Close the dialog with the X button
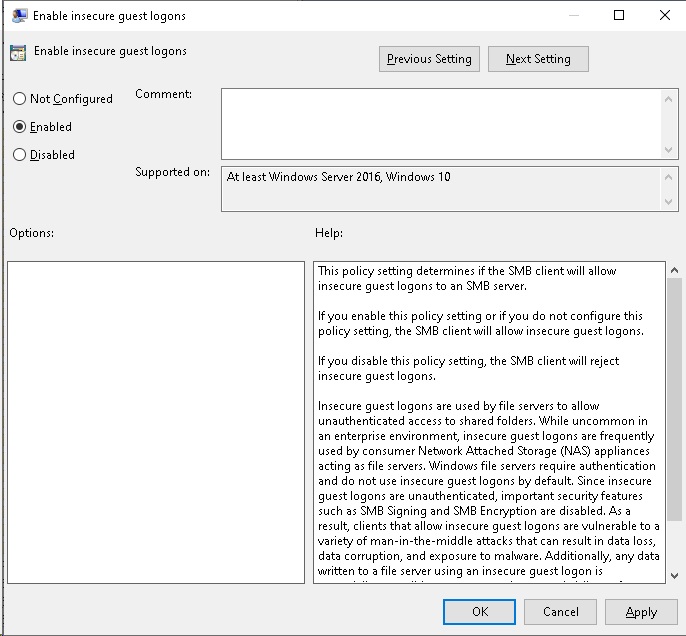This screenshot has height=636, width=686. [x=664, y=16]
